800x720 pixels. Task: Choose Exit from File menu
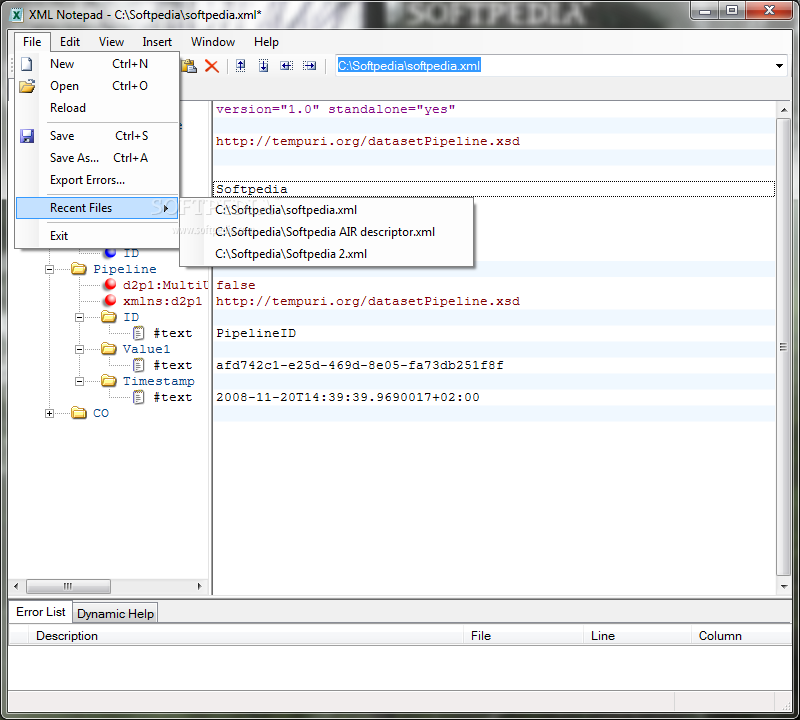tap(98, 236)
